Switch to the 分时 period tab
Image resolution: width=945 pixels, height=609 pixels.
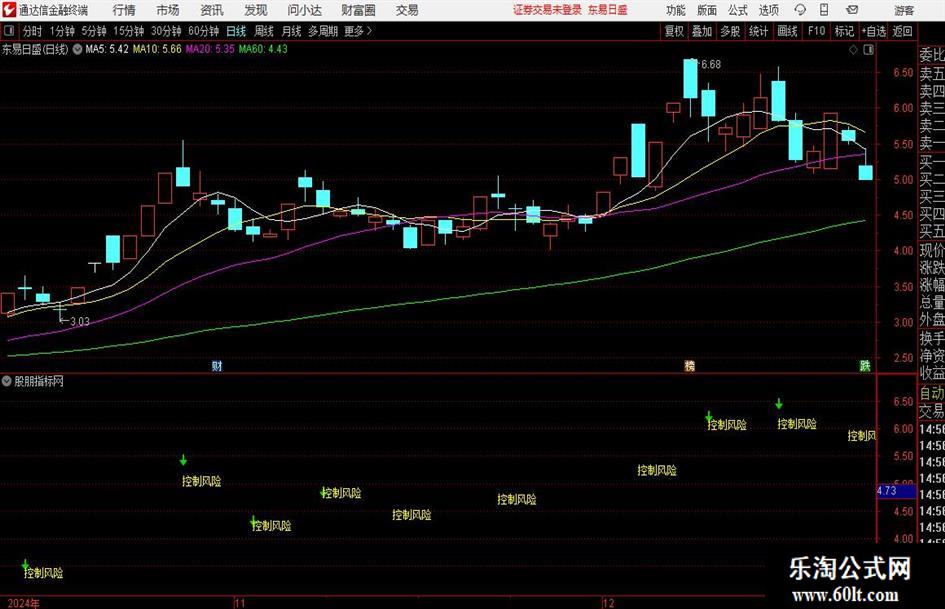coord(32,31)
